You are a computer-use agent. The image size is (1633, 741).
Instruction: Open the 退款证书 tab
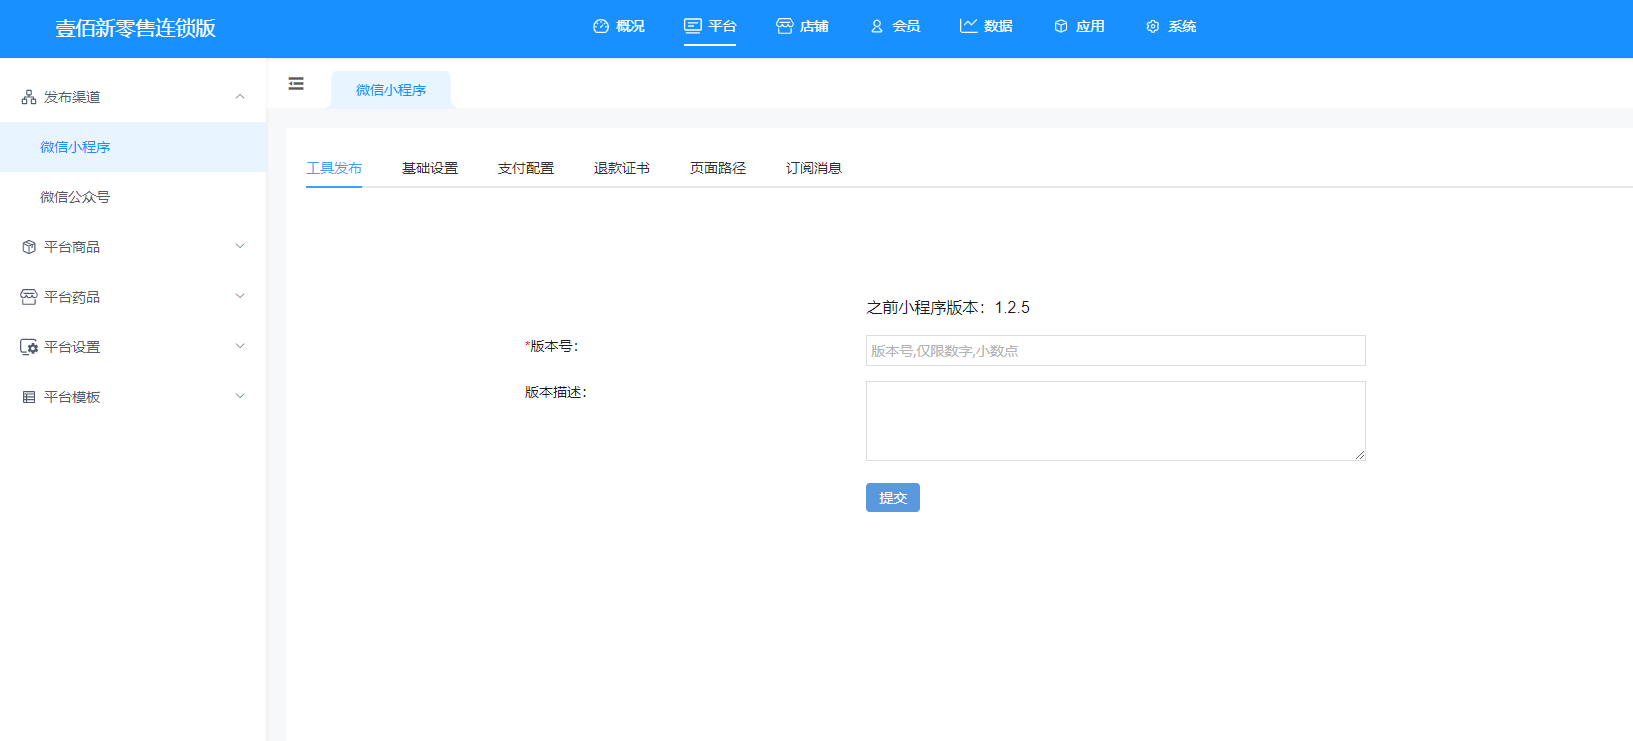click(x=622, y=168)
